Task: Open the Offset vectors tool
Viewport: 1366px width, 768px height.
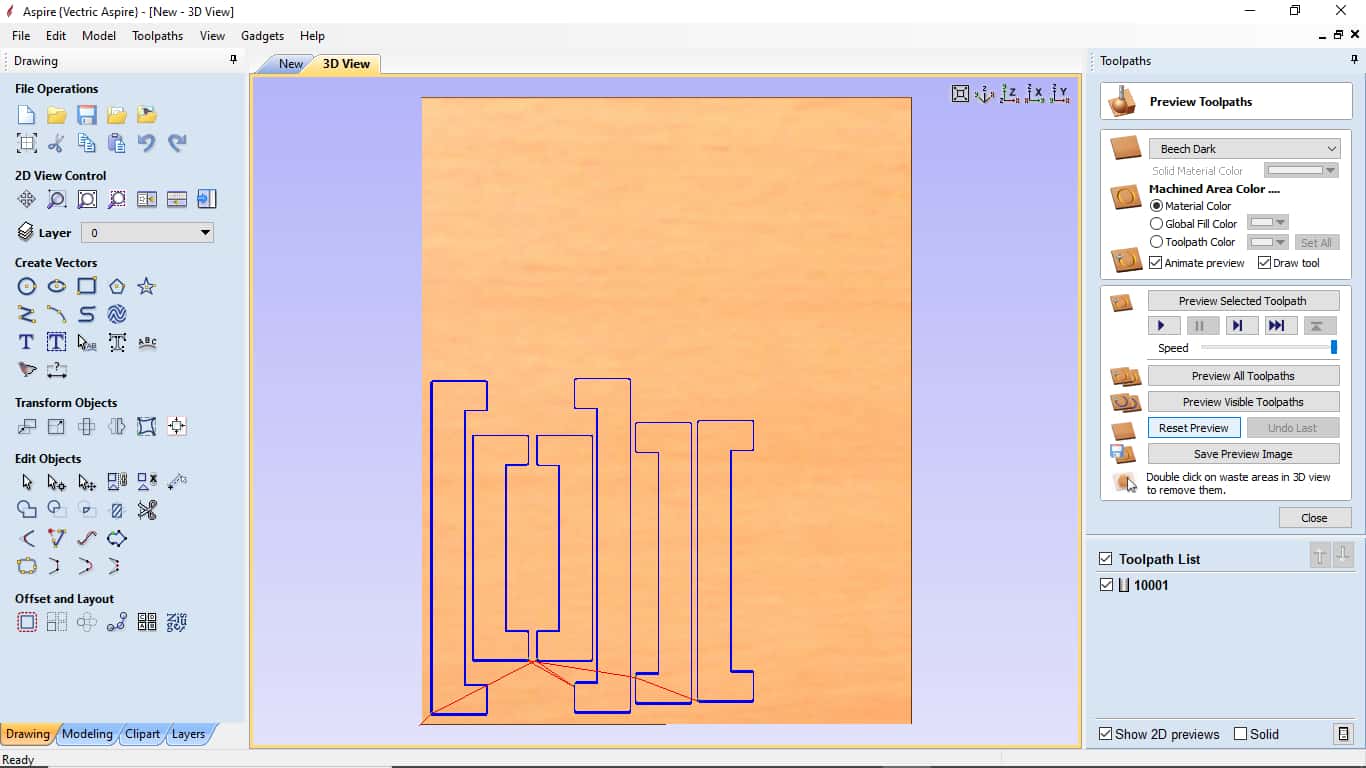Action: 27,623
